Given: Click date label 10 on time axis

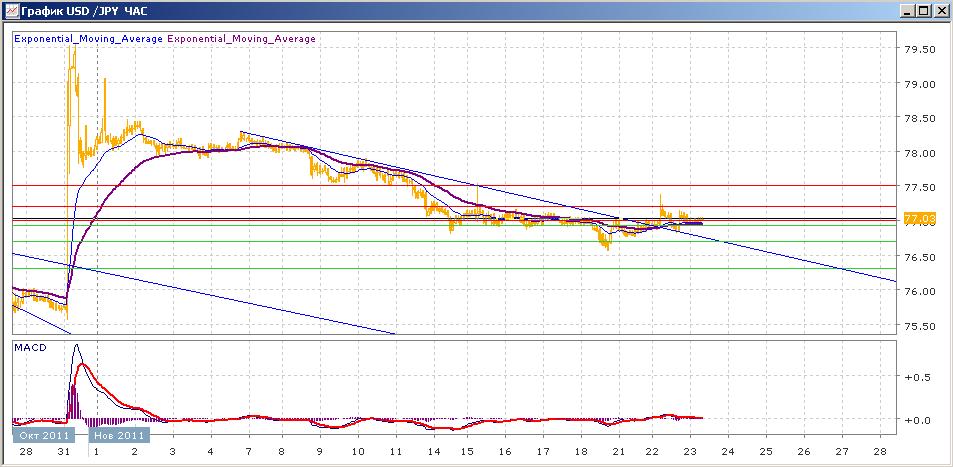Looking at the screenshot, I should point(358,453).
